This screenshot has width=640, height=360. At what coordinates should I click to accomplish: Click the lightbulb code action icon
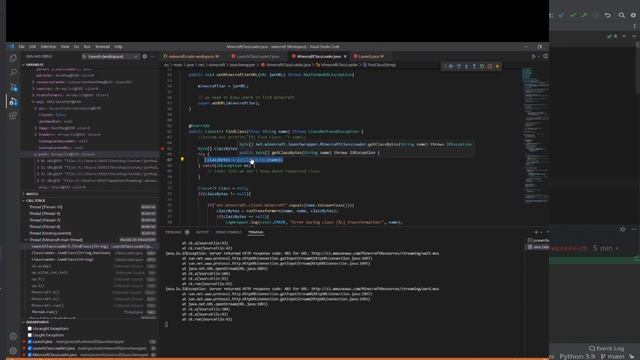182,159
